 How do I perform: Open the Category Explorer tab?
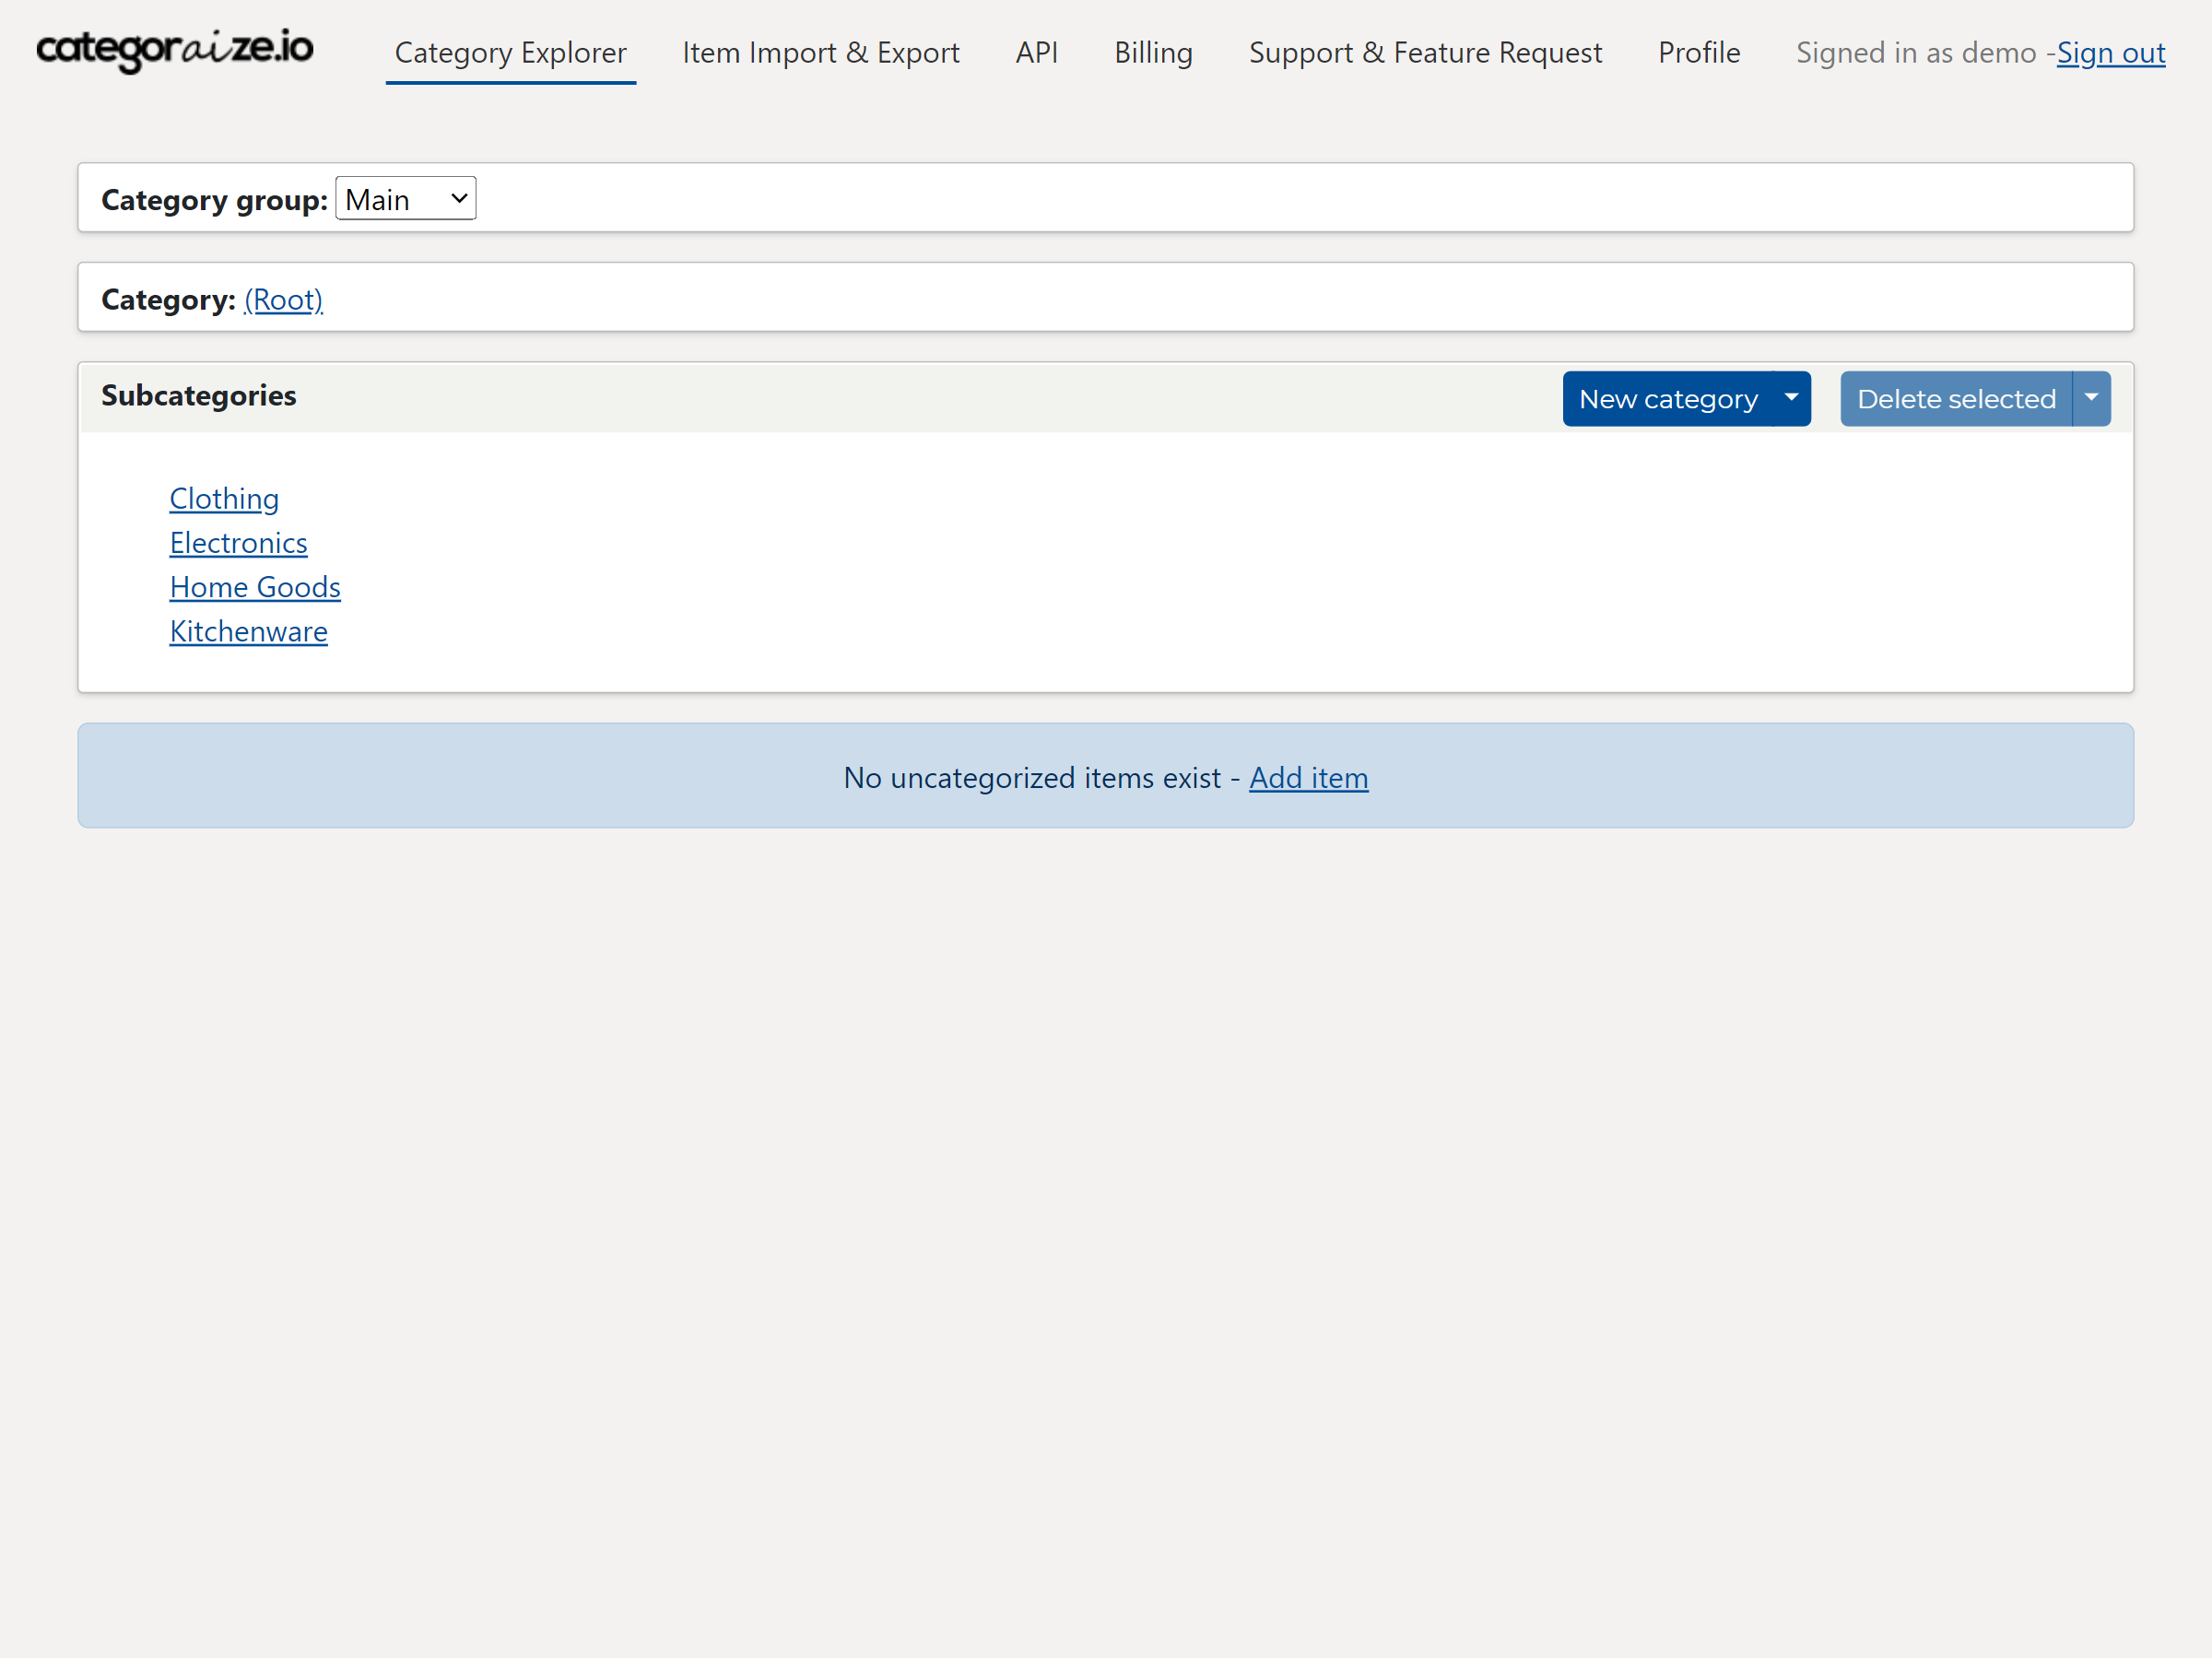click(x=510, y=53)
